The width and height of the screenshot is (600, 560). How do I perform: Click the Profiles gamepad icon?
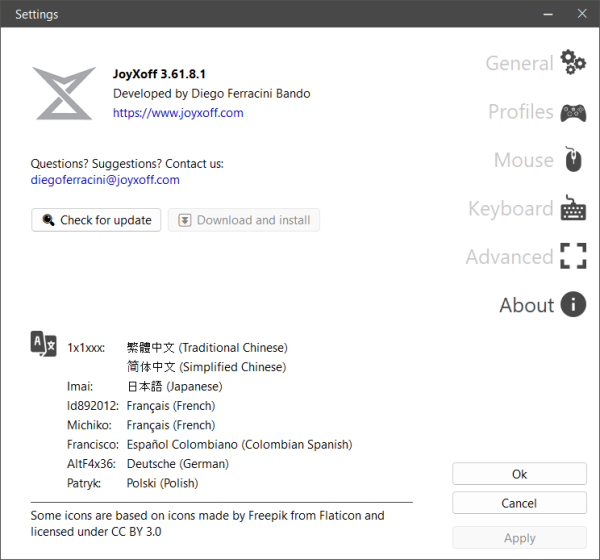573,113
